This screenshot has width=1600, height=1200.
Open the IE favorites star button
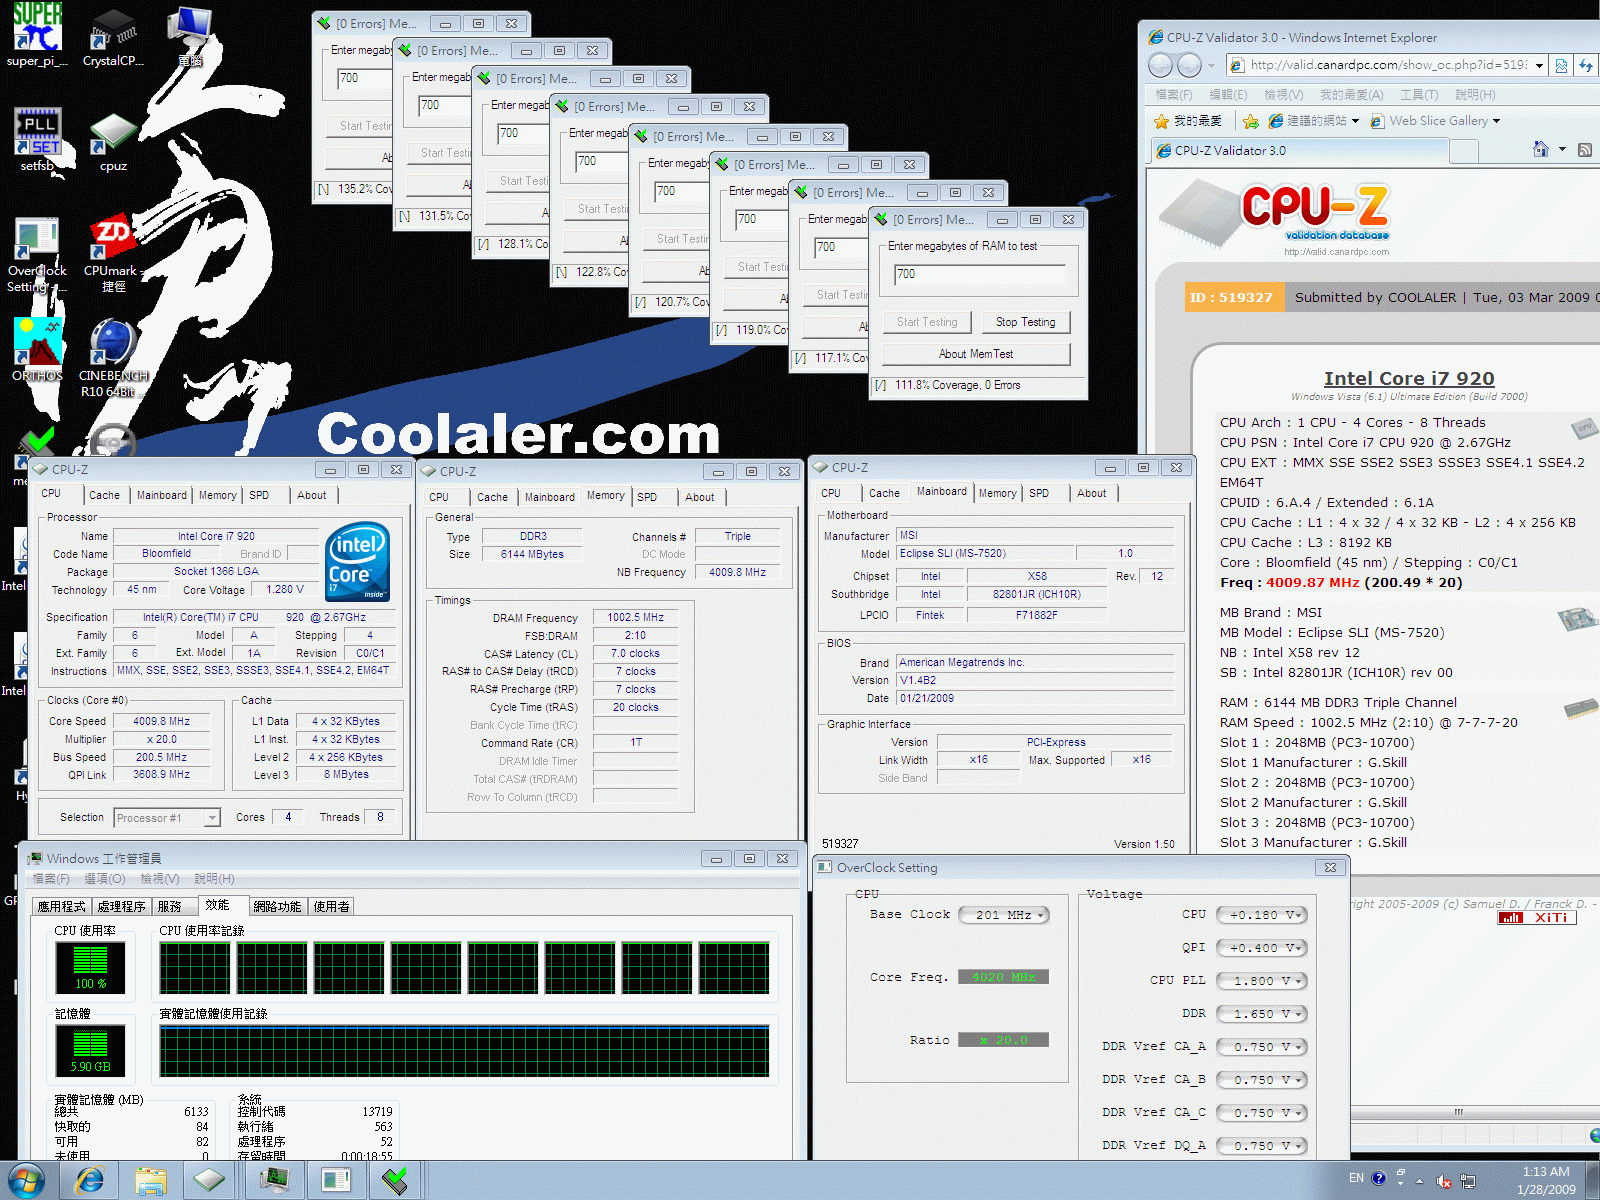pos(1161,121)
